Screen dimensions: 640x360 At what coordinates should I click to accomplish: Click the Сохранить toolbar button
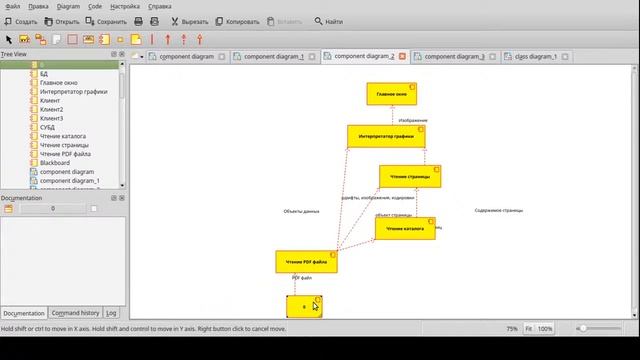pyautogui.click(x=106, y=22)
